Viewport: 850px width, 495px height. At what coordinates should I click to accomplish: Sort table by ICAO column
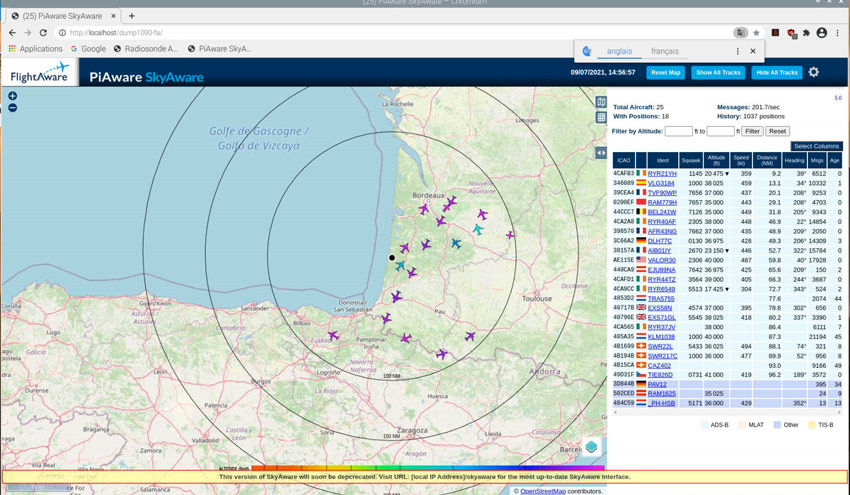tap(623, 160)
